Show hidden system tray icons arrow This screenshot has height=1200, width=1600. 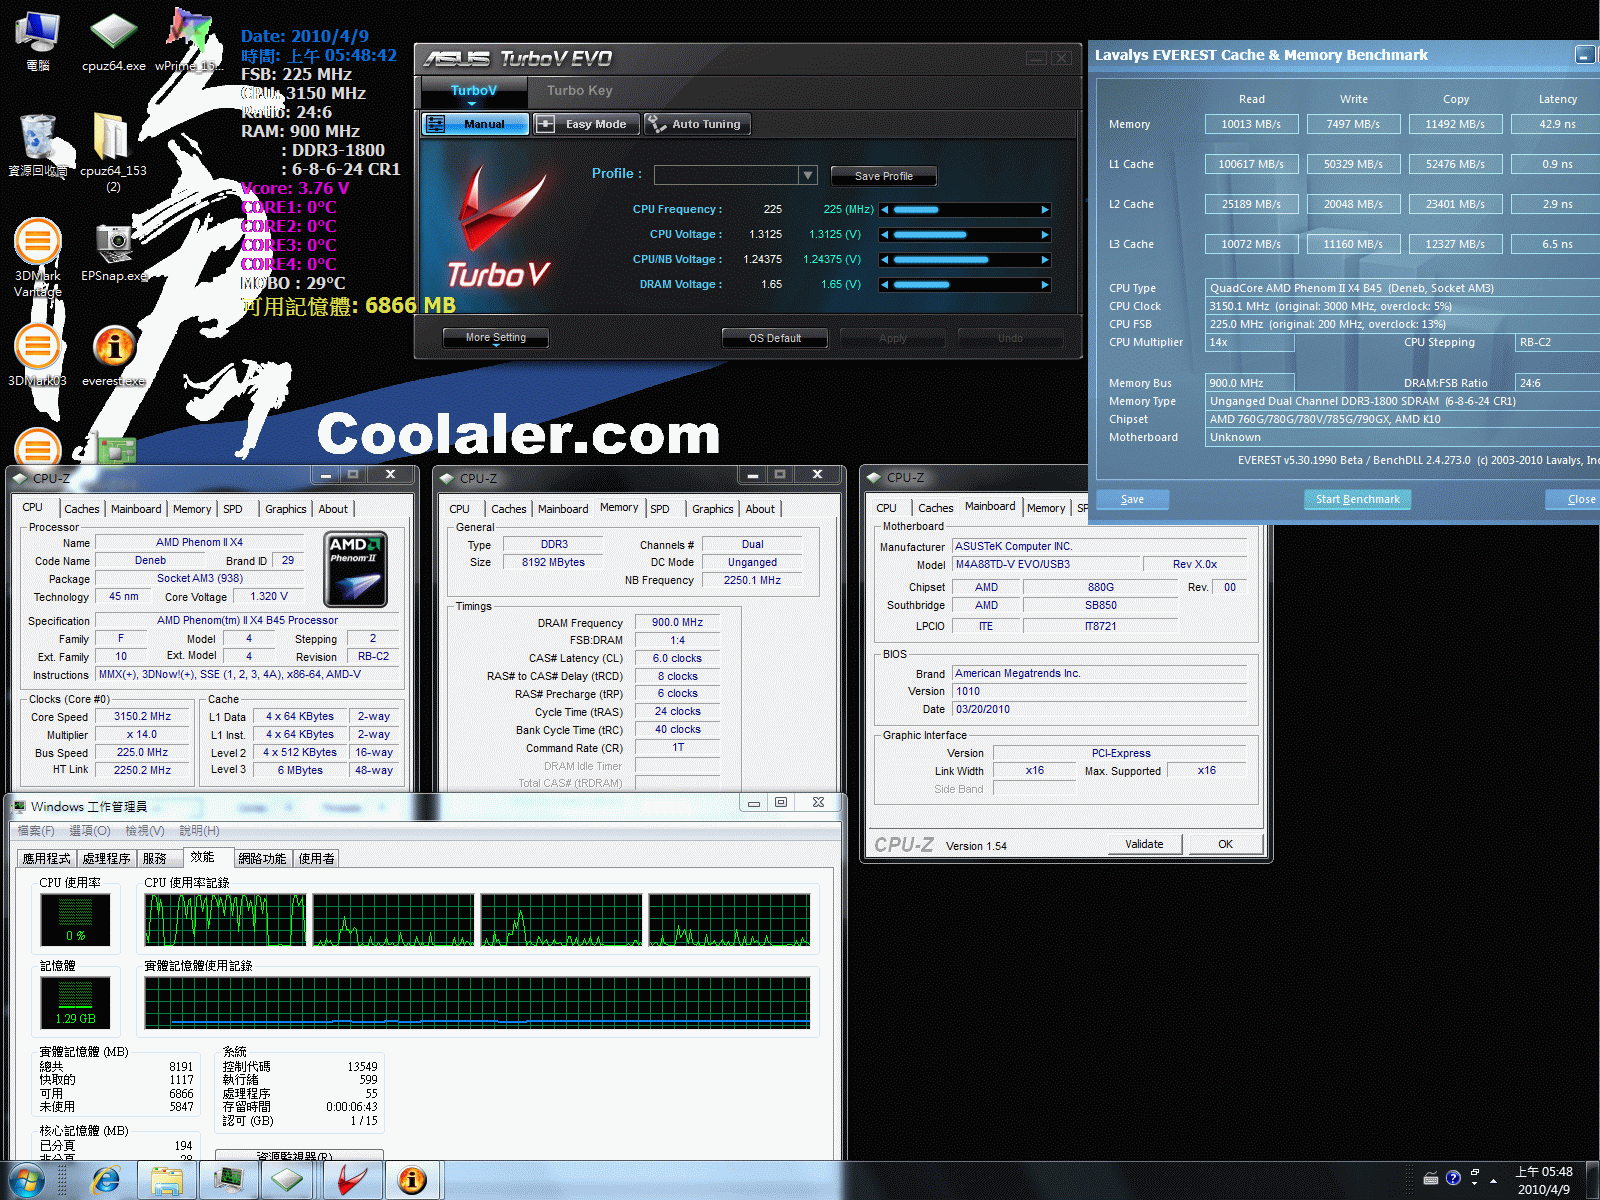coord(1494,1180)
